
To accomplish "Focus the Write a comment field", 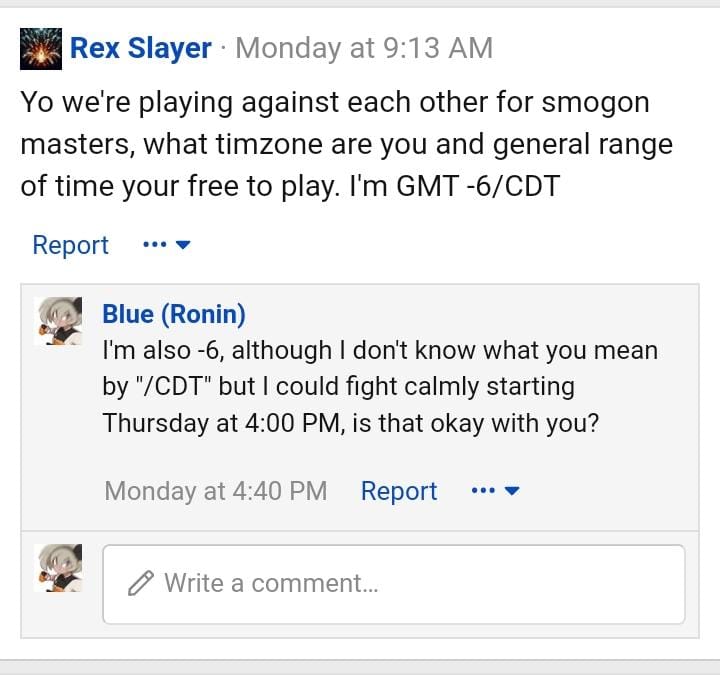I will coord(394,584).
